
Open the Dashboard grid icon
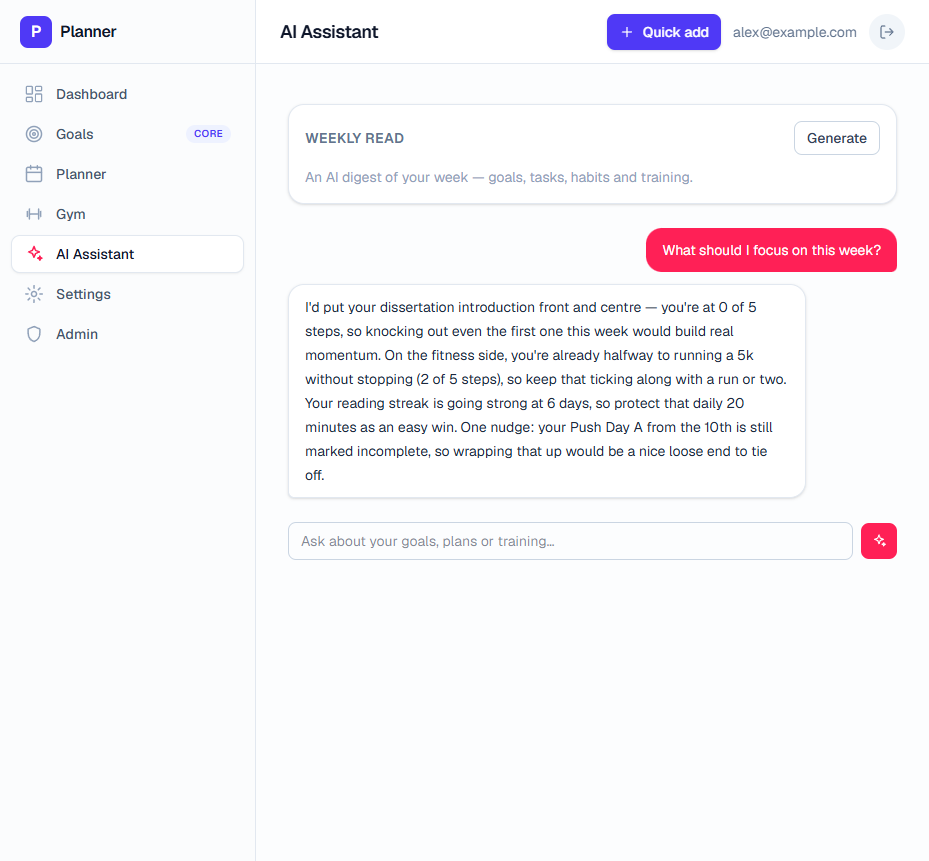coord(34,94)
